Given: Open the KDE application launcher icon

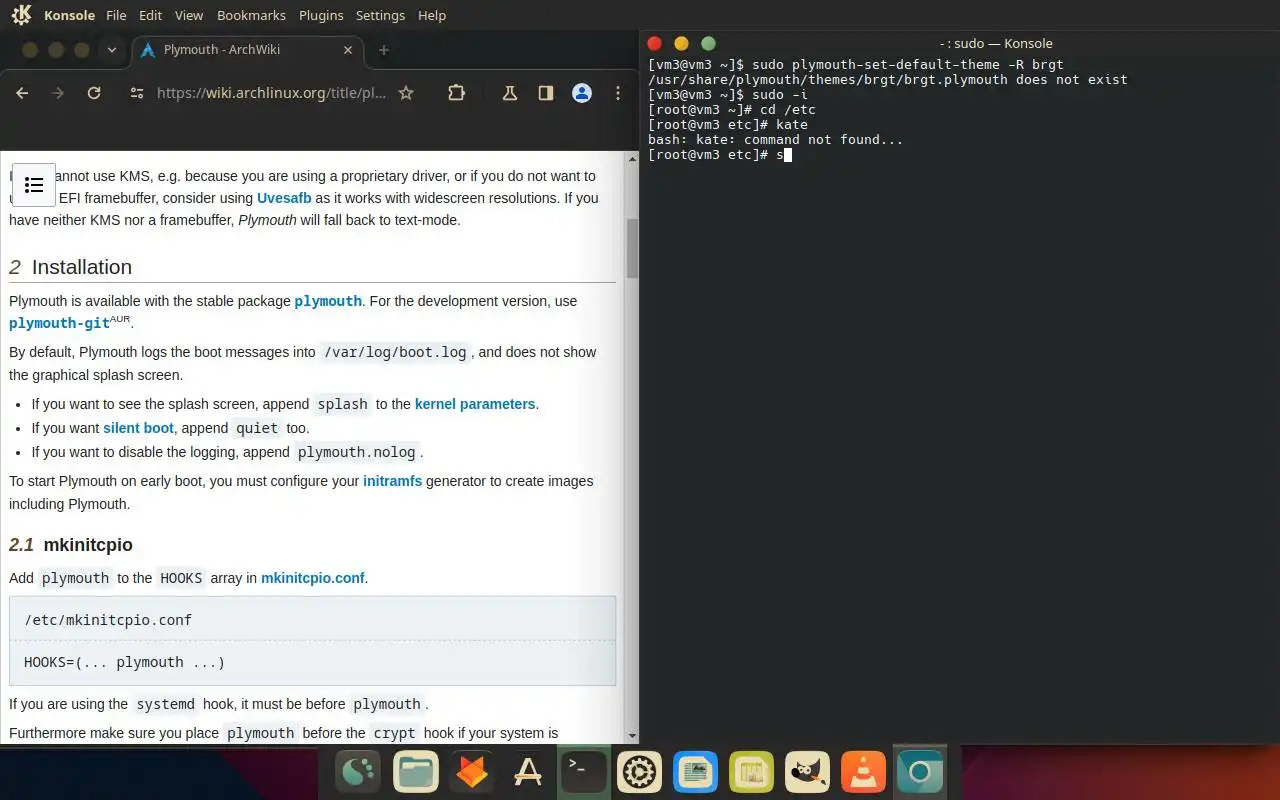Looking at the screenshot, I should click(21, 15).
